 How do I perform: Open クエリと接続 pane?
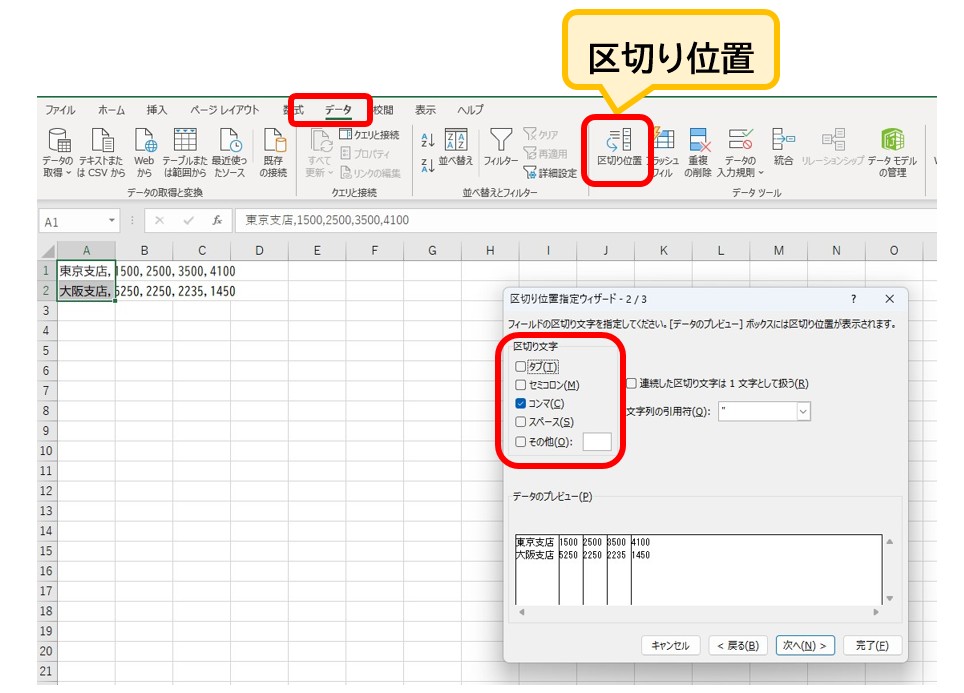[x=369, y=135]
